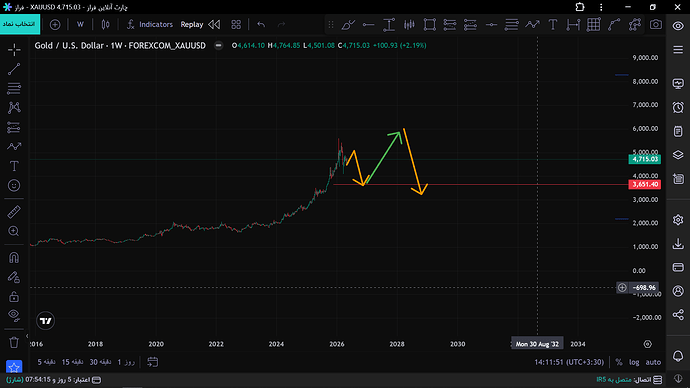
Task: Collapse the left drawing toolbar arrow
Action: point(27,336)
